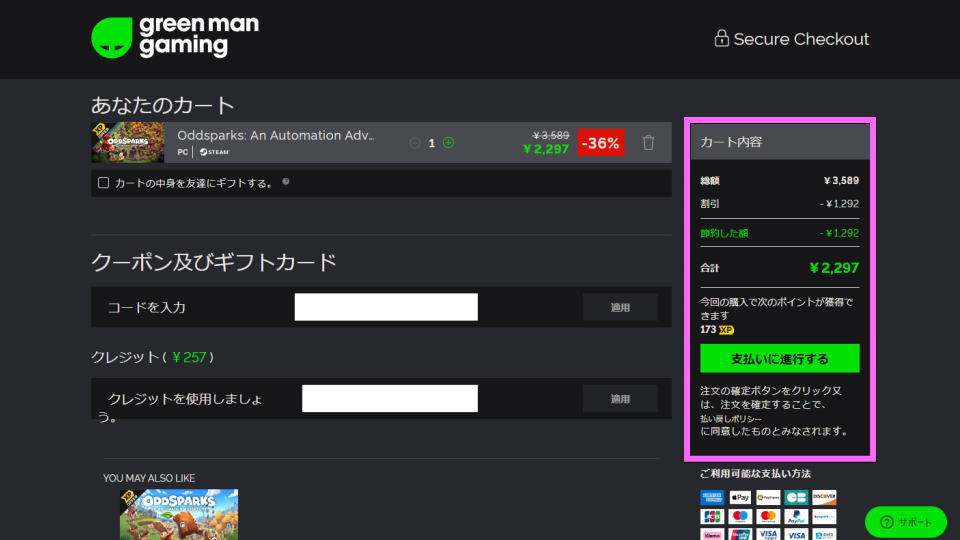
Task: Click the American Express payment icon
Action: coord(712,498)
